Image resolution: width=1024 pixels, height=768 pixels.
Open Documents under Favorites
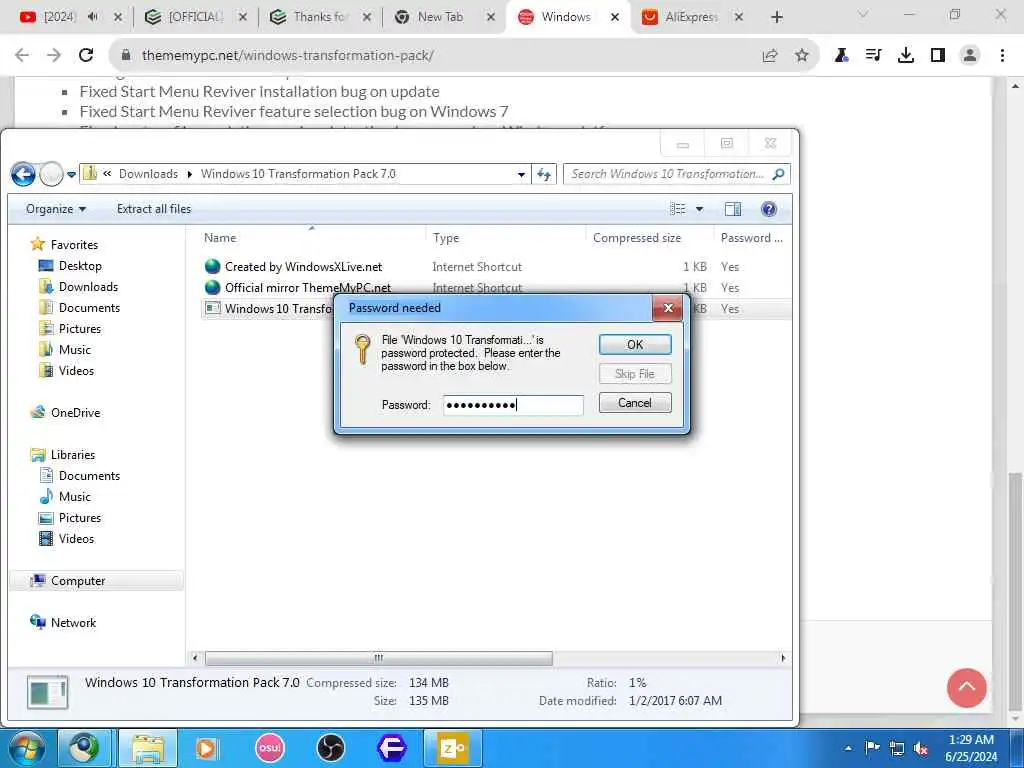pos(89,308)
